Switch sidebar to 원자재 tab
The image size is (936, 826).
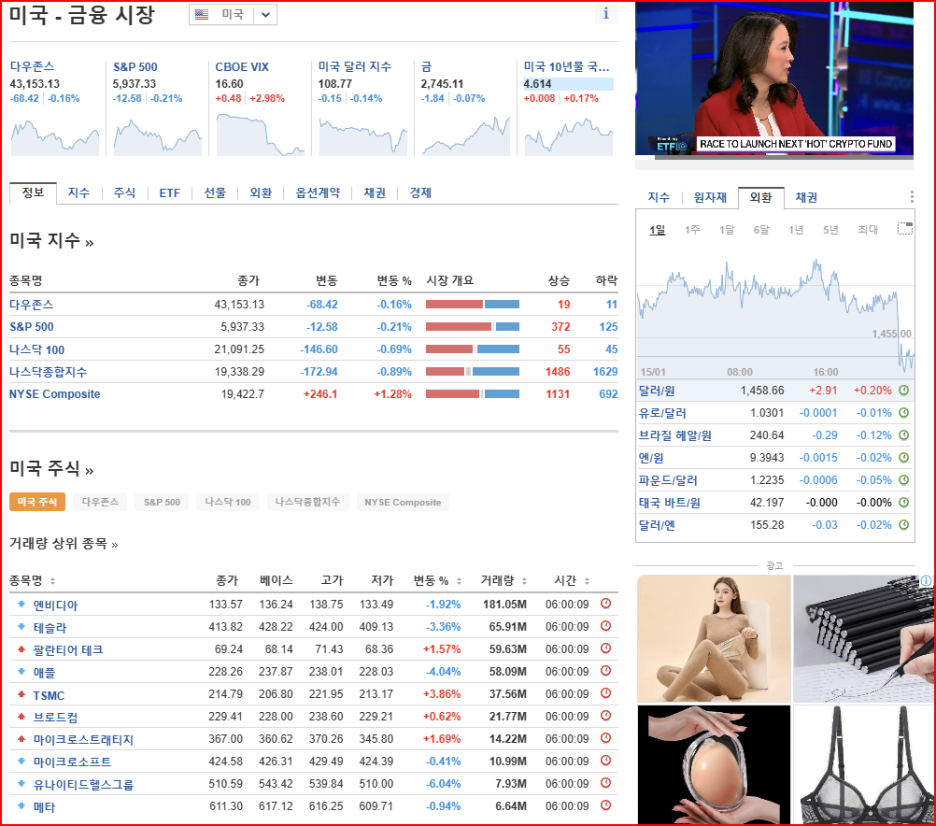710,197
